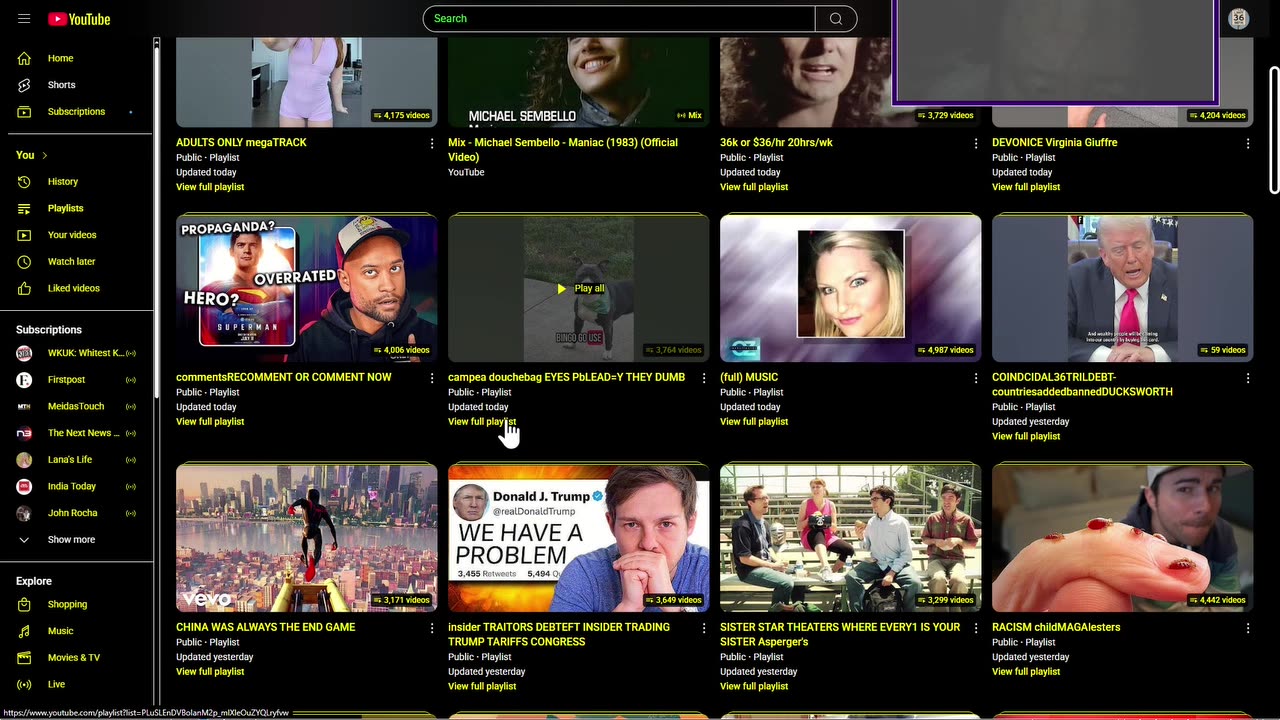Image resolution: width=1280 pixels, height=720 pixels.
Task: Open options for (full) MUSIC playlist
Action: (976, 379)
